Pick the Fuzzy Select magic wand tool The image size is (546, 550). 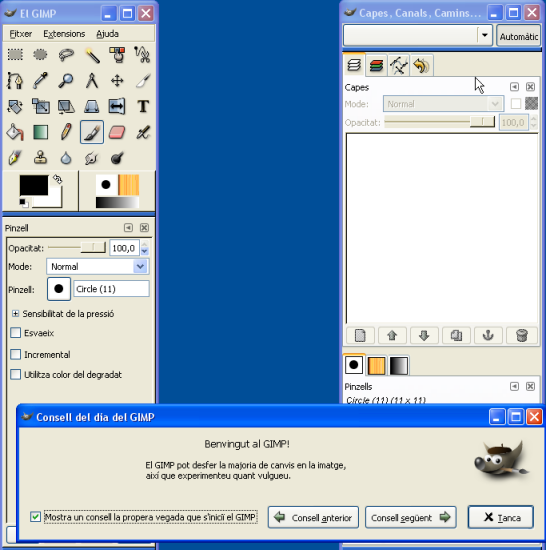coord(92,55)
